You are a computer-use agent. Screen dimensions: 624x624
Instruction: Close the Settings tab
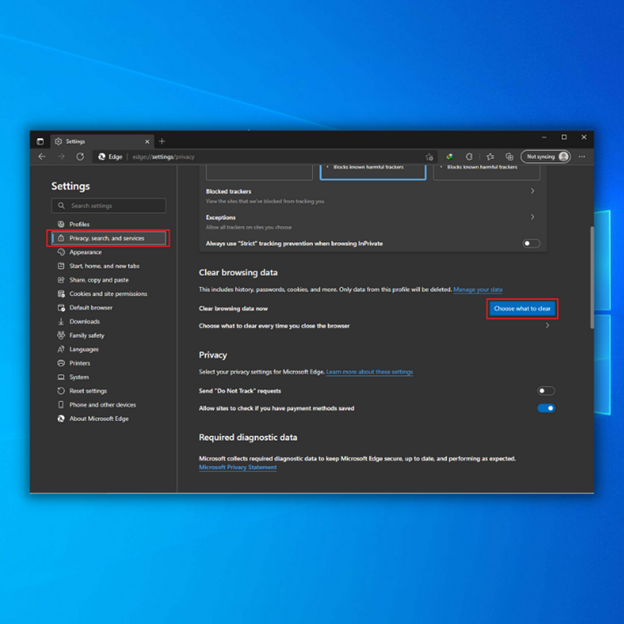coord(147,142)
